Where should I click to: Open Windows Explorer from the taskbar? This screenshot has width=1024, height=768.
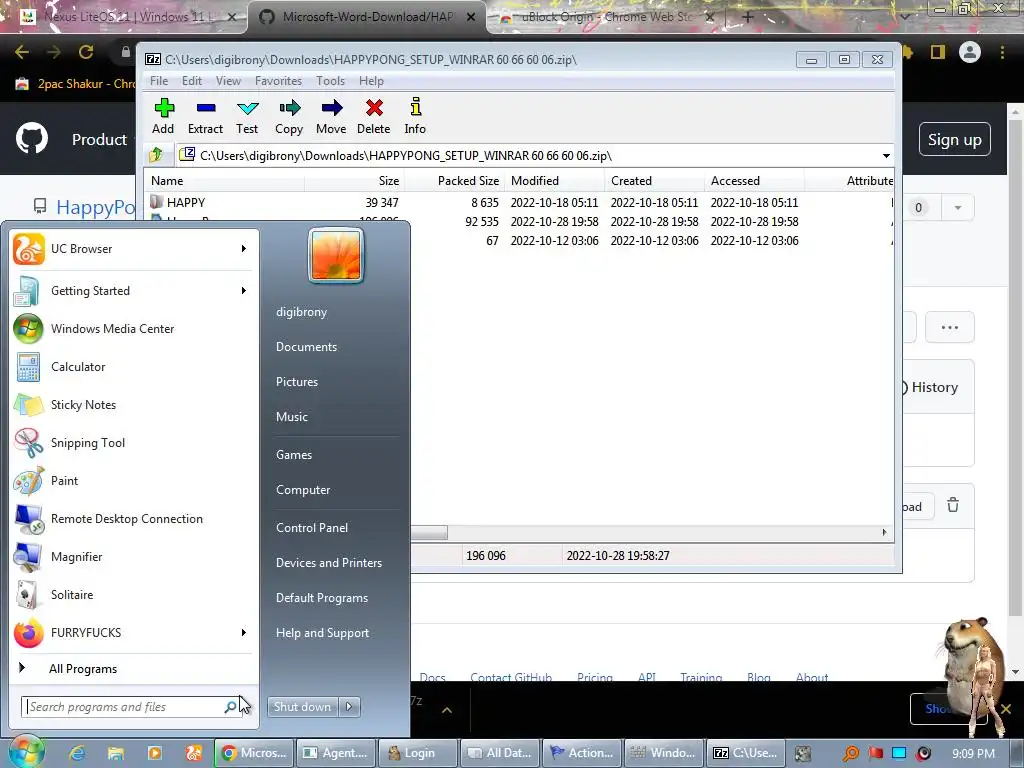click(116, 753)
